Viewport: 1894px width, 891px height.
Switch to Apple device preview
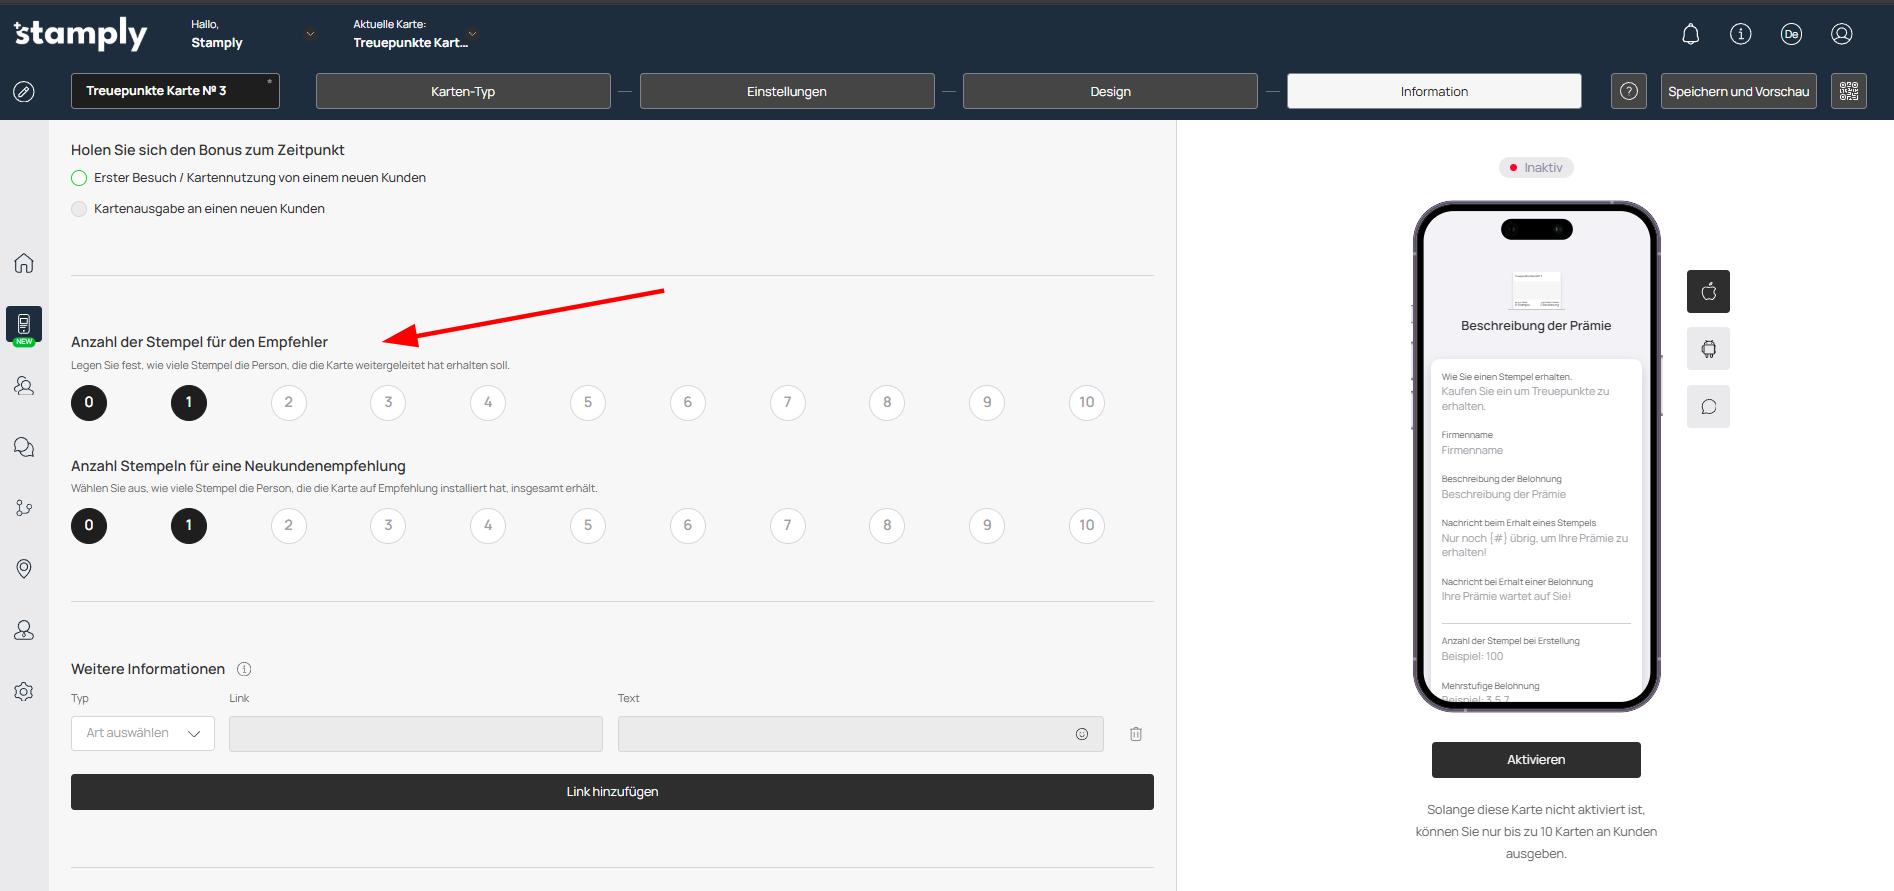(1708, 292)
